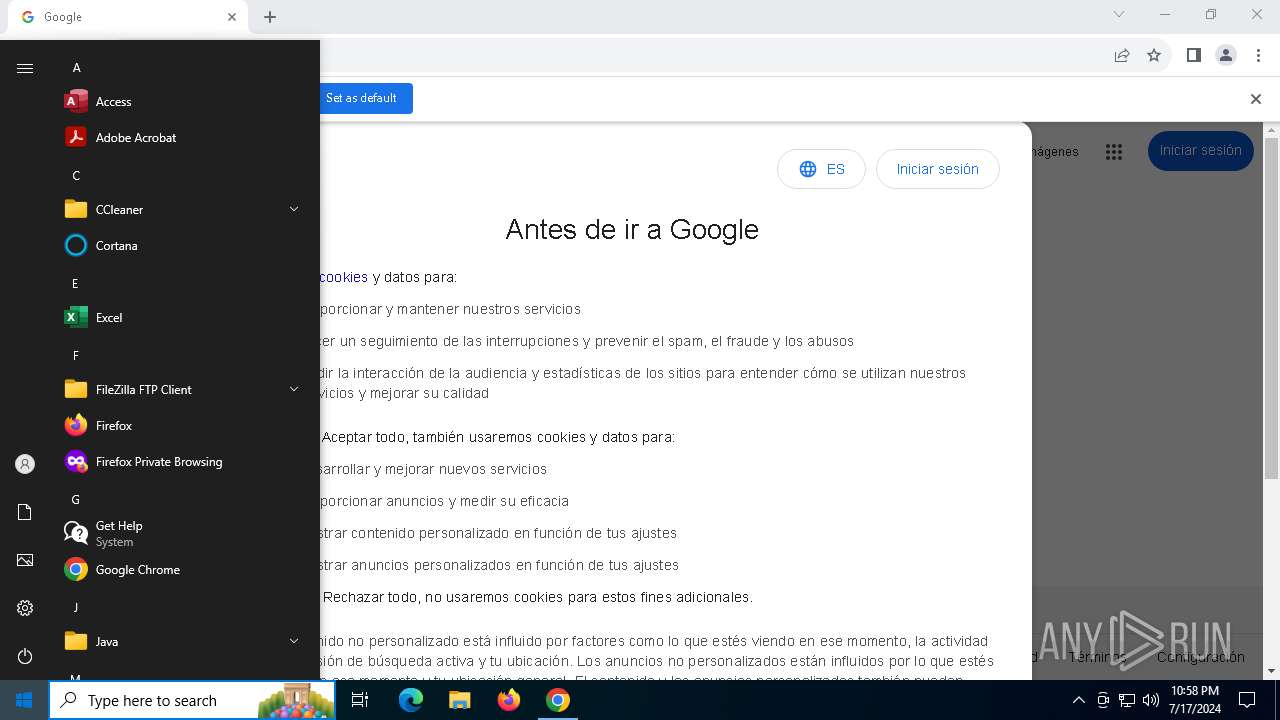Open a new Chrome tab
This screenshot has width=1280, height=720.
tap(270, 17)
